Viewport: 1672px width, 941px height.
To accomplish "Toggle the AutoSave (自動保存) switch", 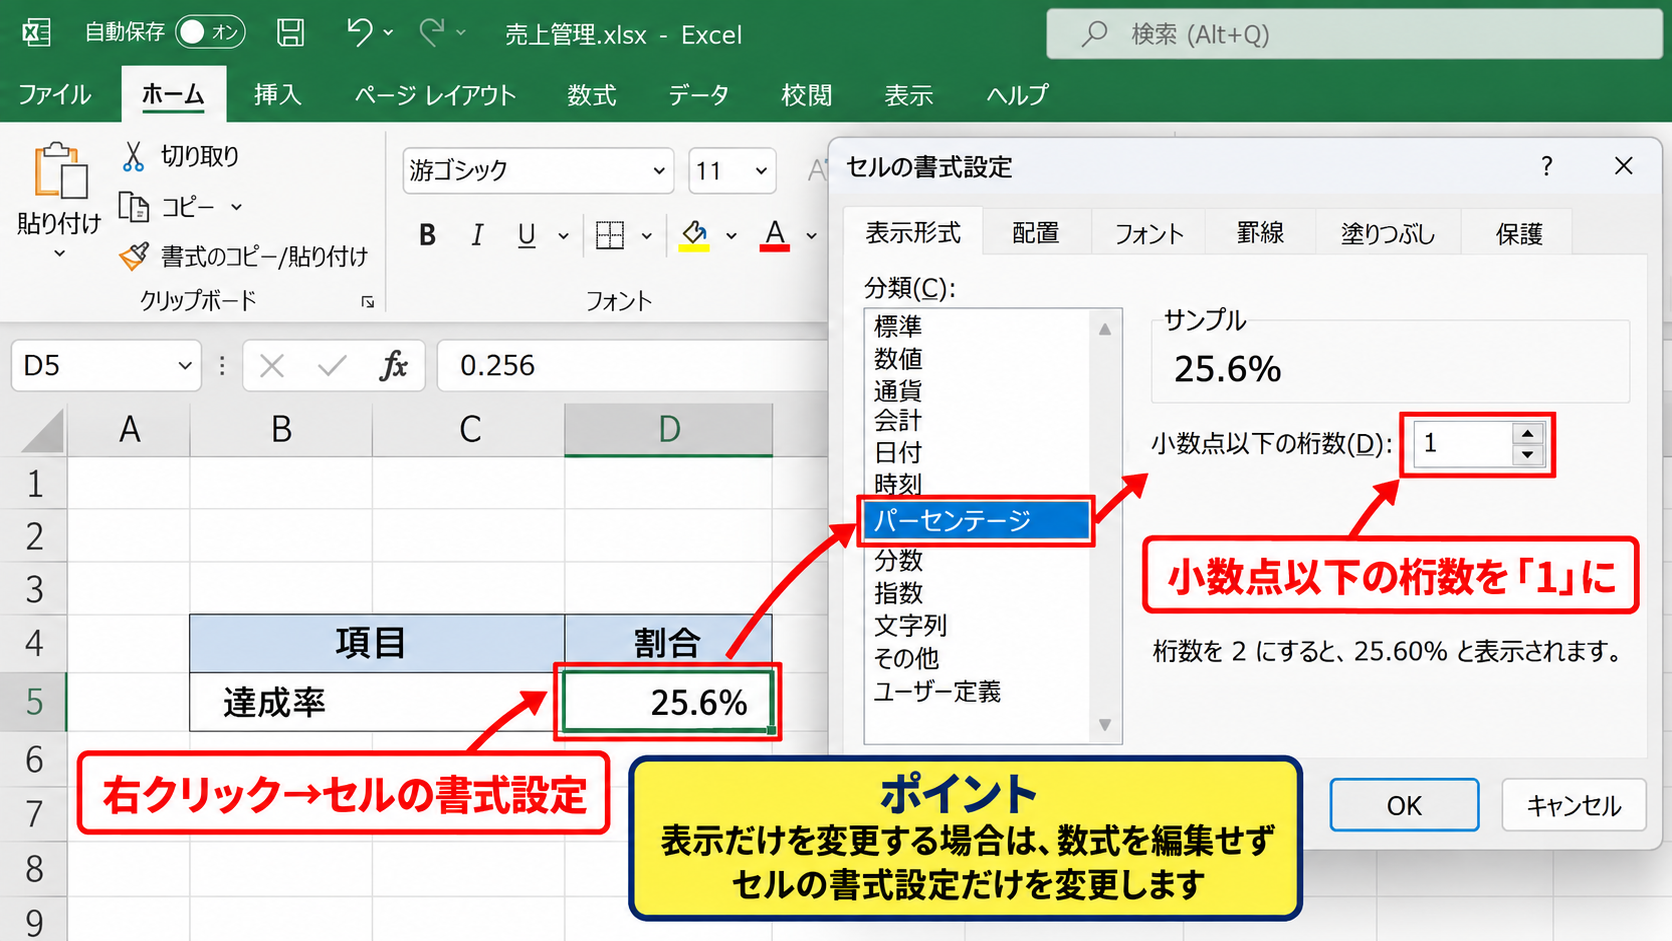I will tap(210, 32).
